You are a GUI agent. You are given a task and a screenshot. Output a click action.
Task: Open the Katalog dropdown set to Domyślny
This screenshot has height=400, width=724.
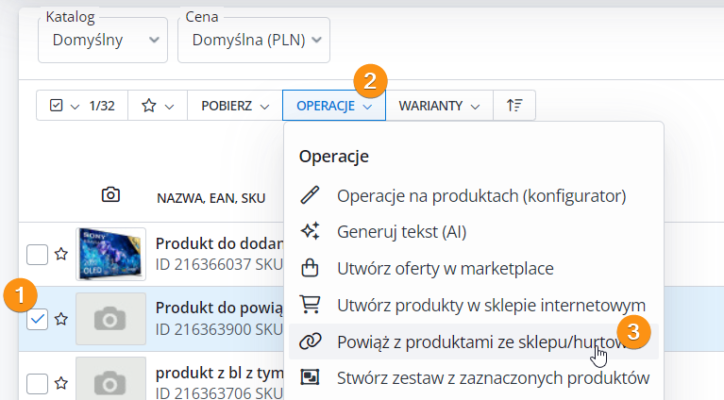(103, 39)
